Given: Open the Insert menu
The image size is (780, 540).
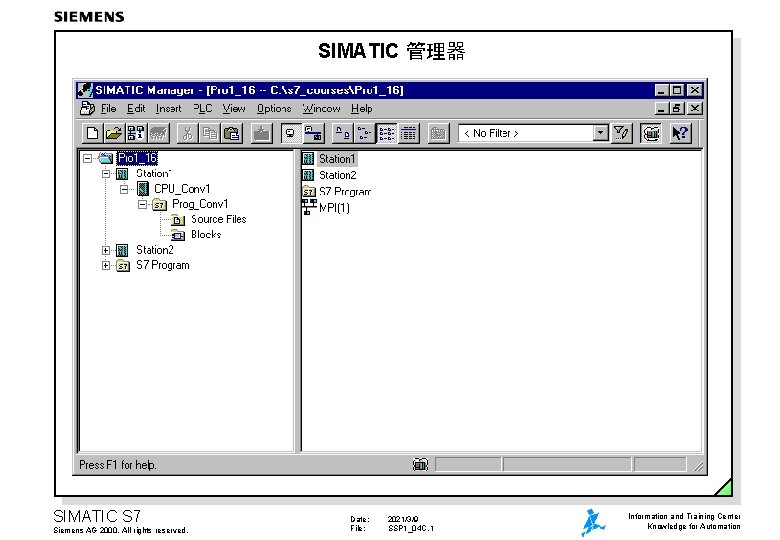Looking at the screenshot, I should 169,108.
